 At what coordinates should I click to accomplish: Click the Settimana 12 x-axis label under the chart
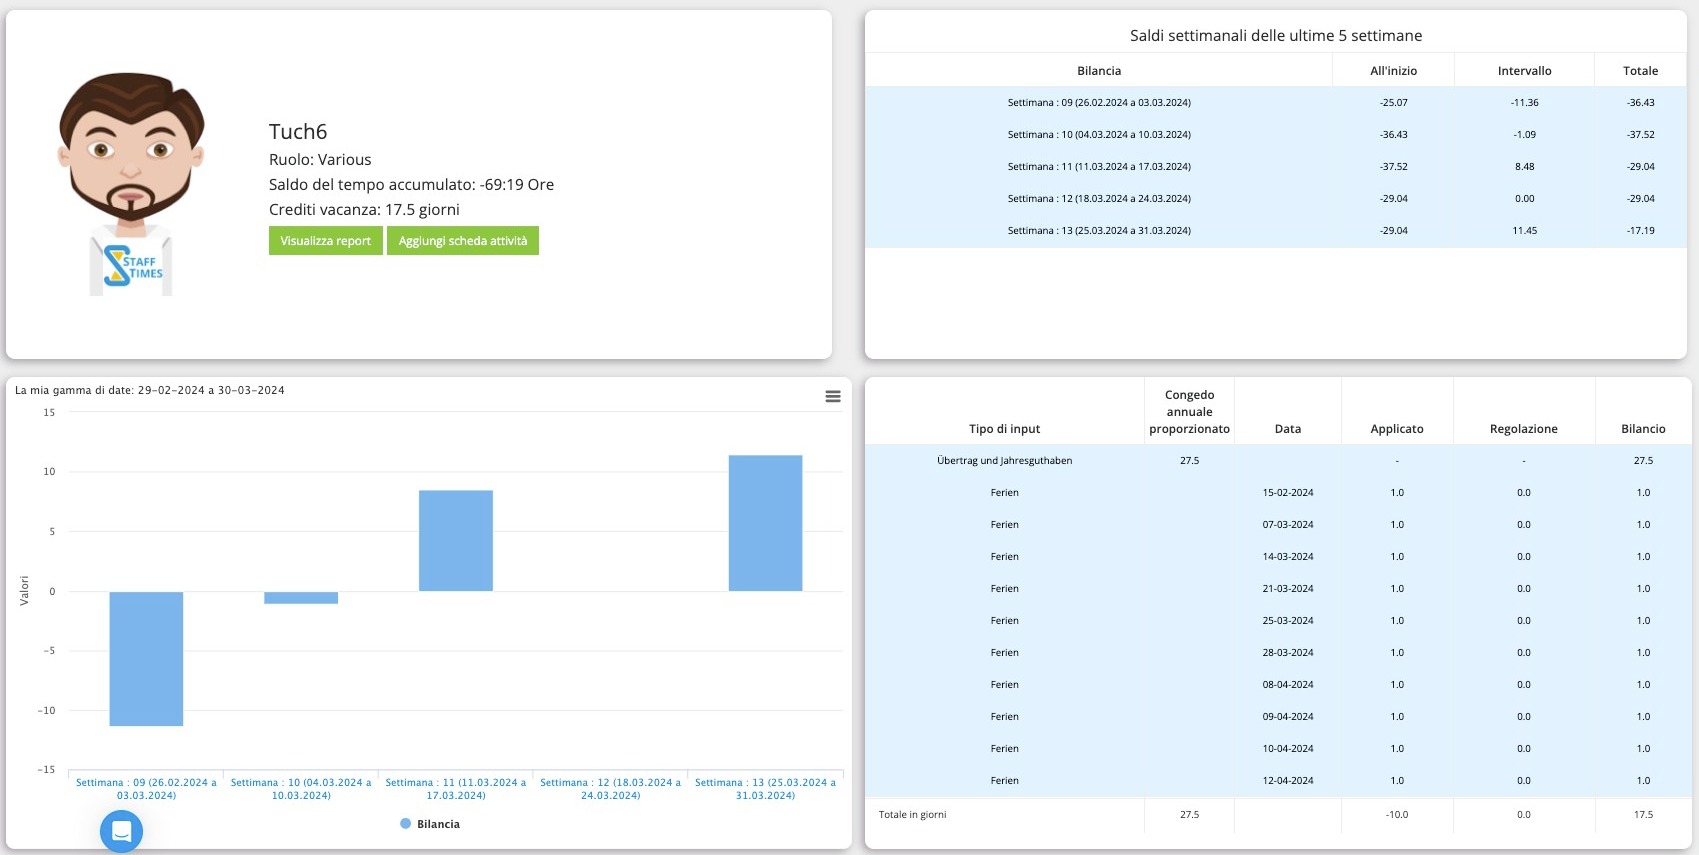click(x=610, y=789)
